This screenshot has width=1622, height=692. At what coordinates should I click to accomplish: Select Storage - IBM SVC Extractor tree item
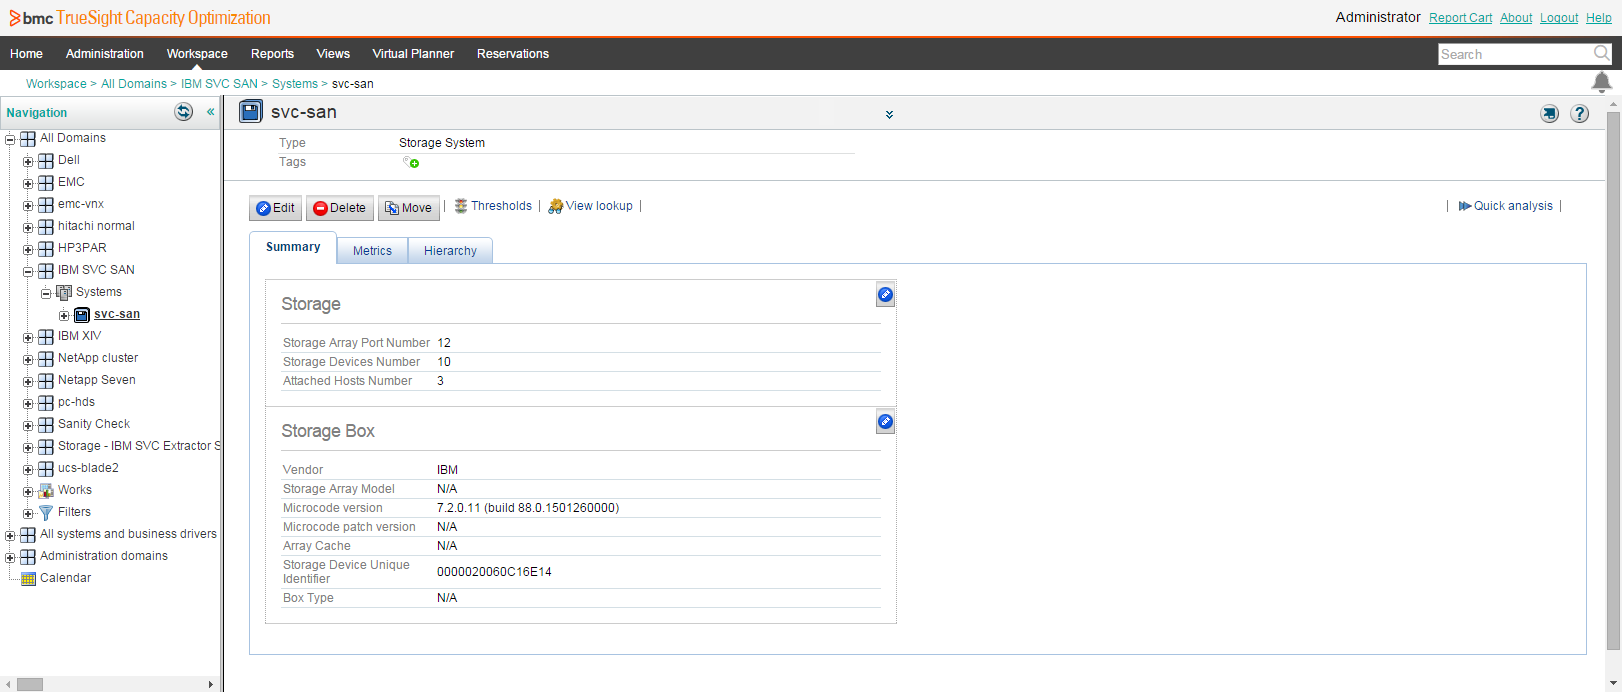pos(139,446)
